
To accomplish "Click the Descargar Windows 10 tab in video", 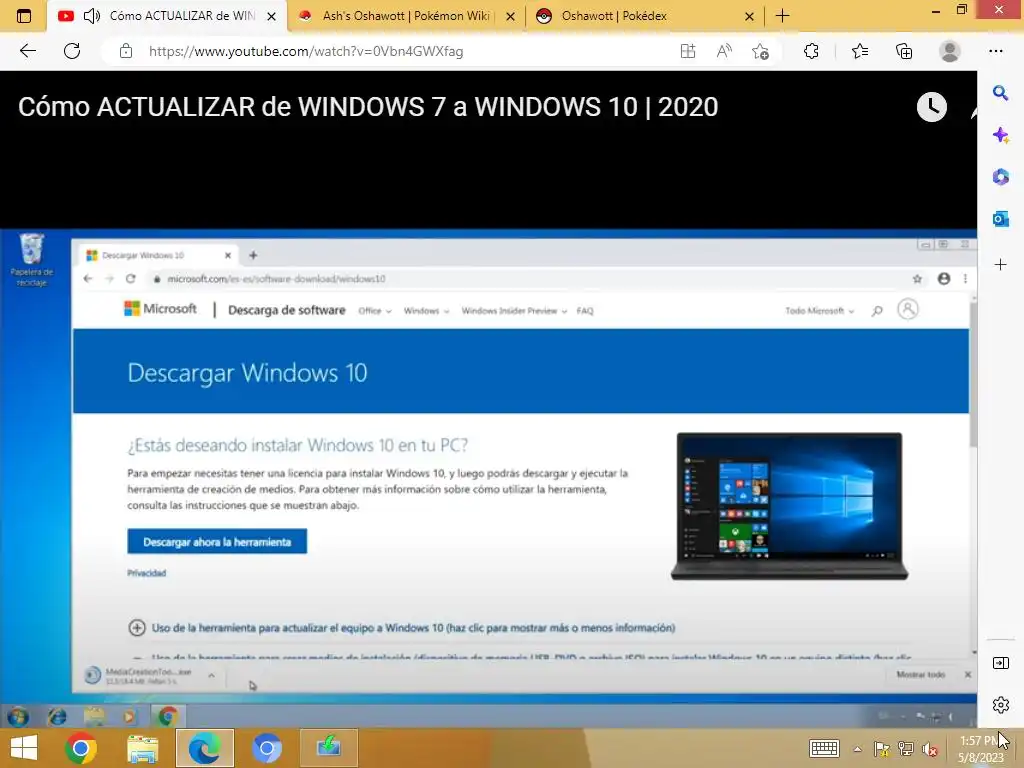I will click(157, 255).
